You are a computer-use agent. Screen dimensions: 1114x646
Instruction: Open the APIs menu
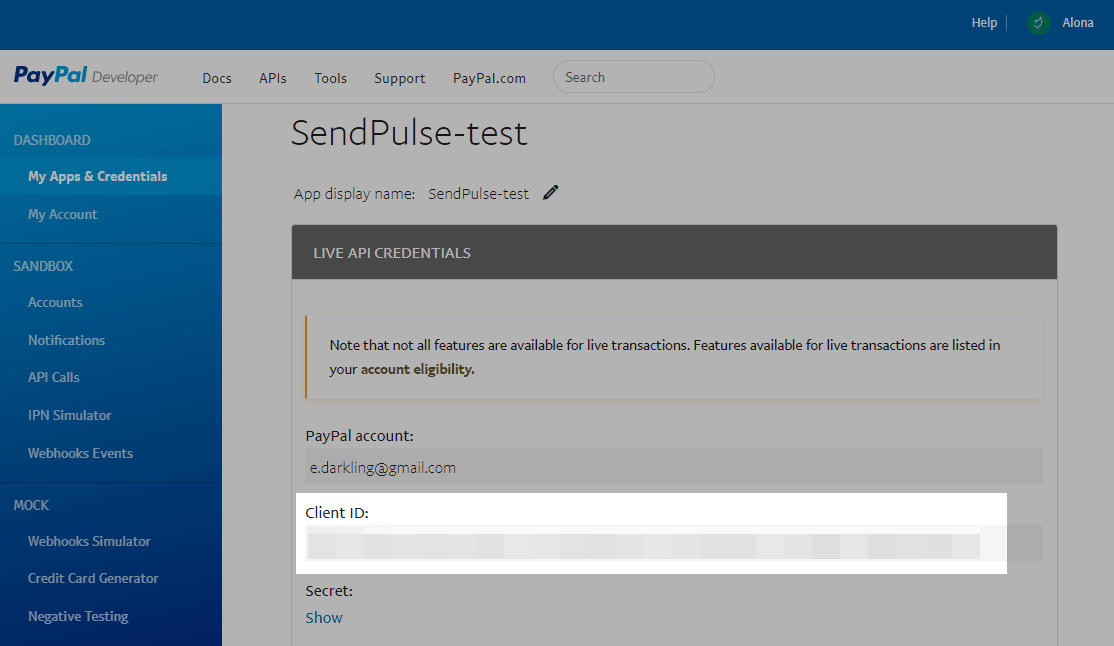click(273, 78)
